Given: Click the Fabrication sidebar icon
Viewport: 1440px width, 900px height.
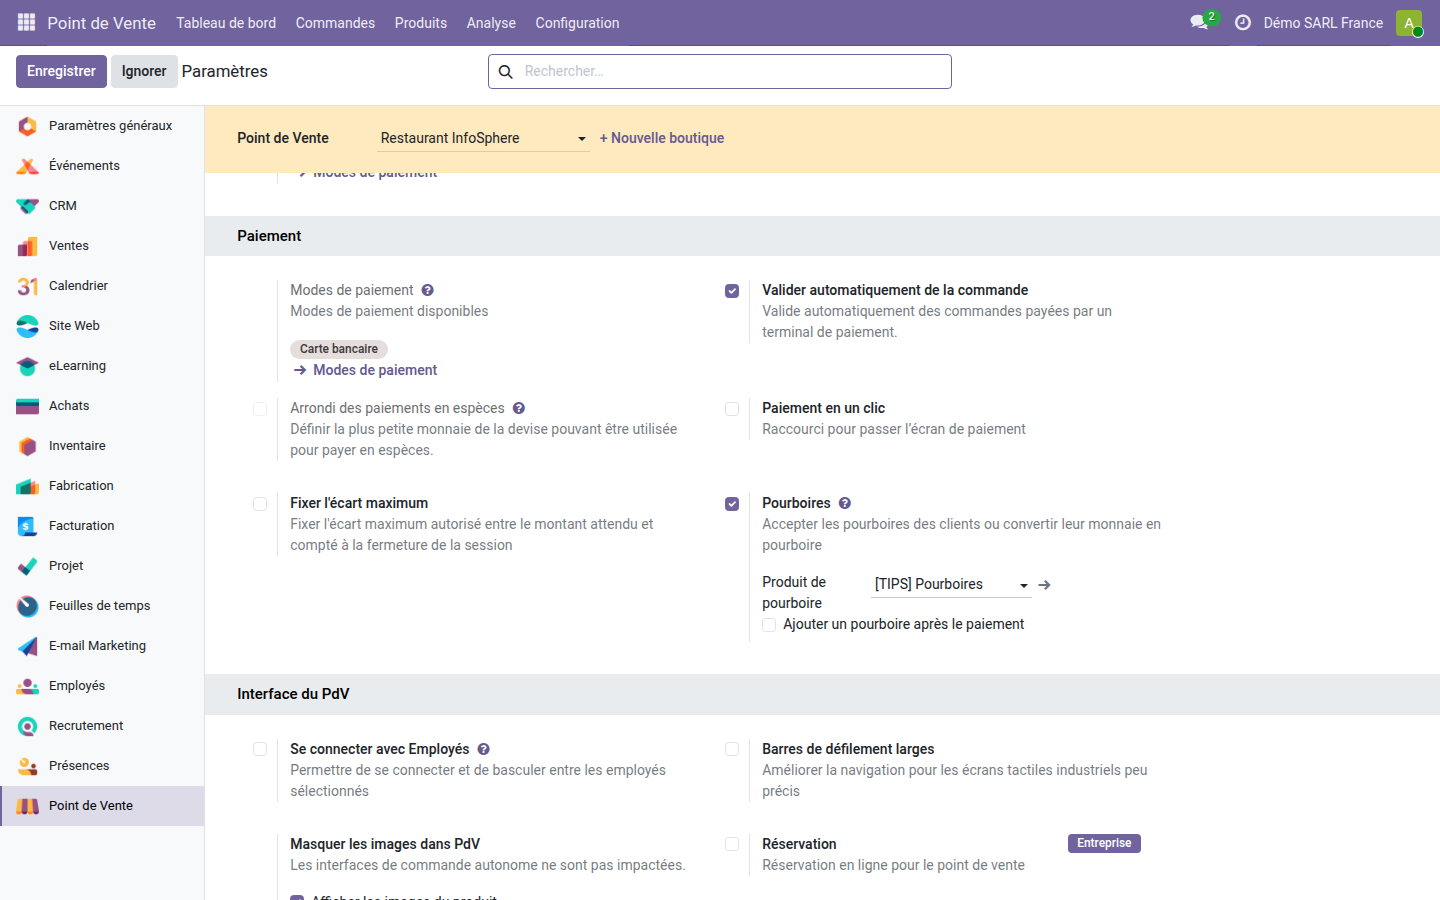Looking at the screenshot, I should (28, 486).
